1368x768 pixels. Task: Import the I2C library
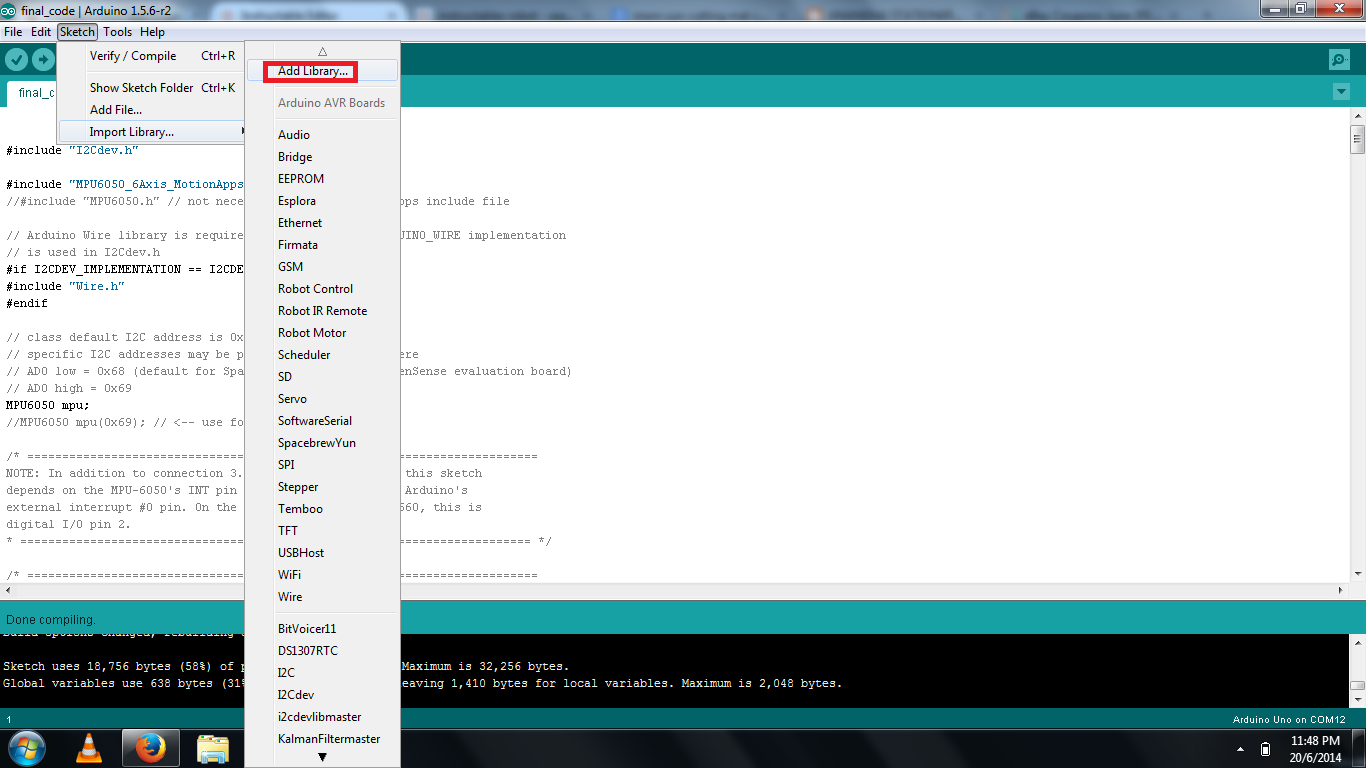[x=322, y=673]
